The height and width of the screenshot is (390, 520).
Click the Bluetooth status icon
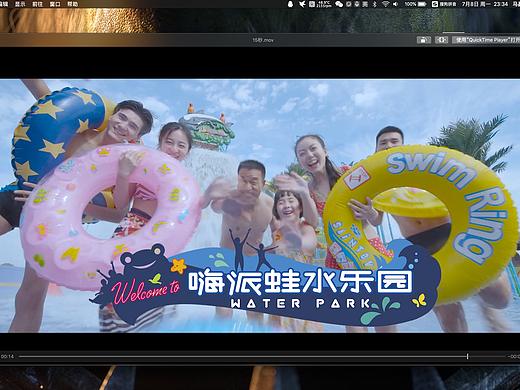coord(375,4)
